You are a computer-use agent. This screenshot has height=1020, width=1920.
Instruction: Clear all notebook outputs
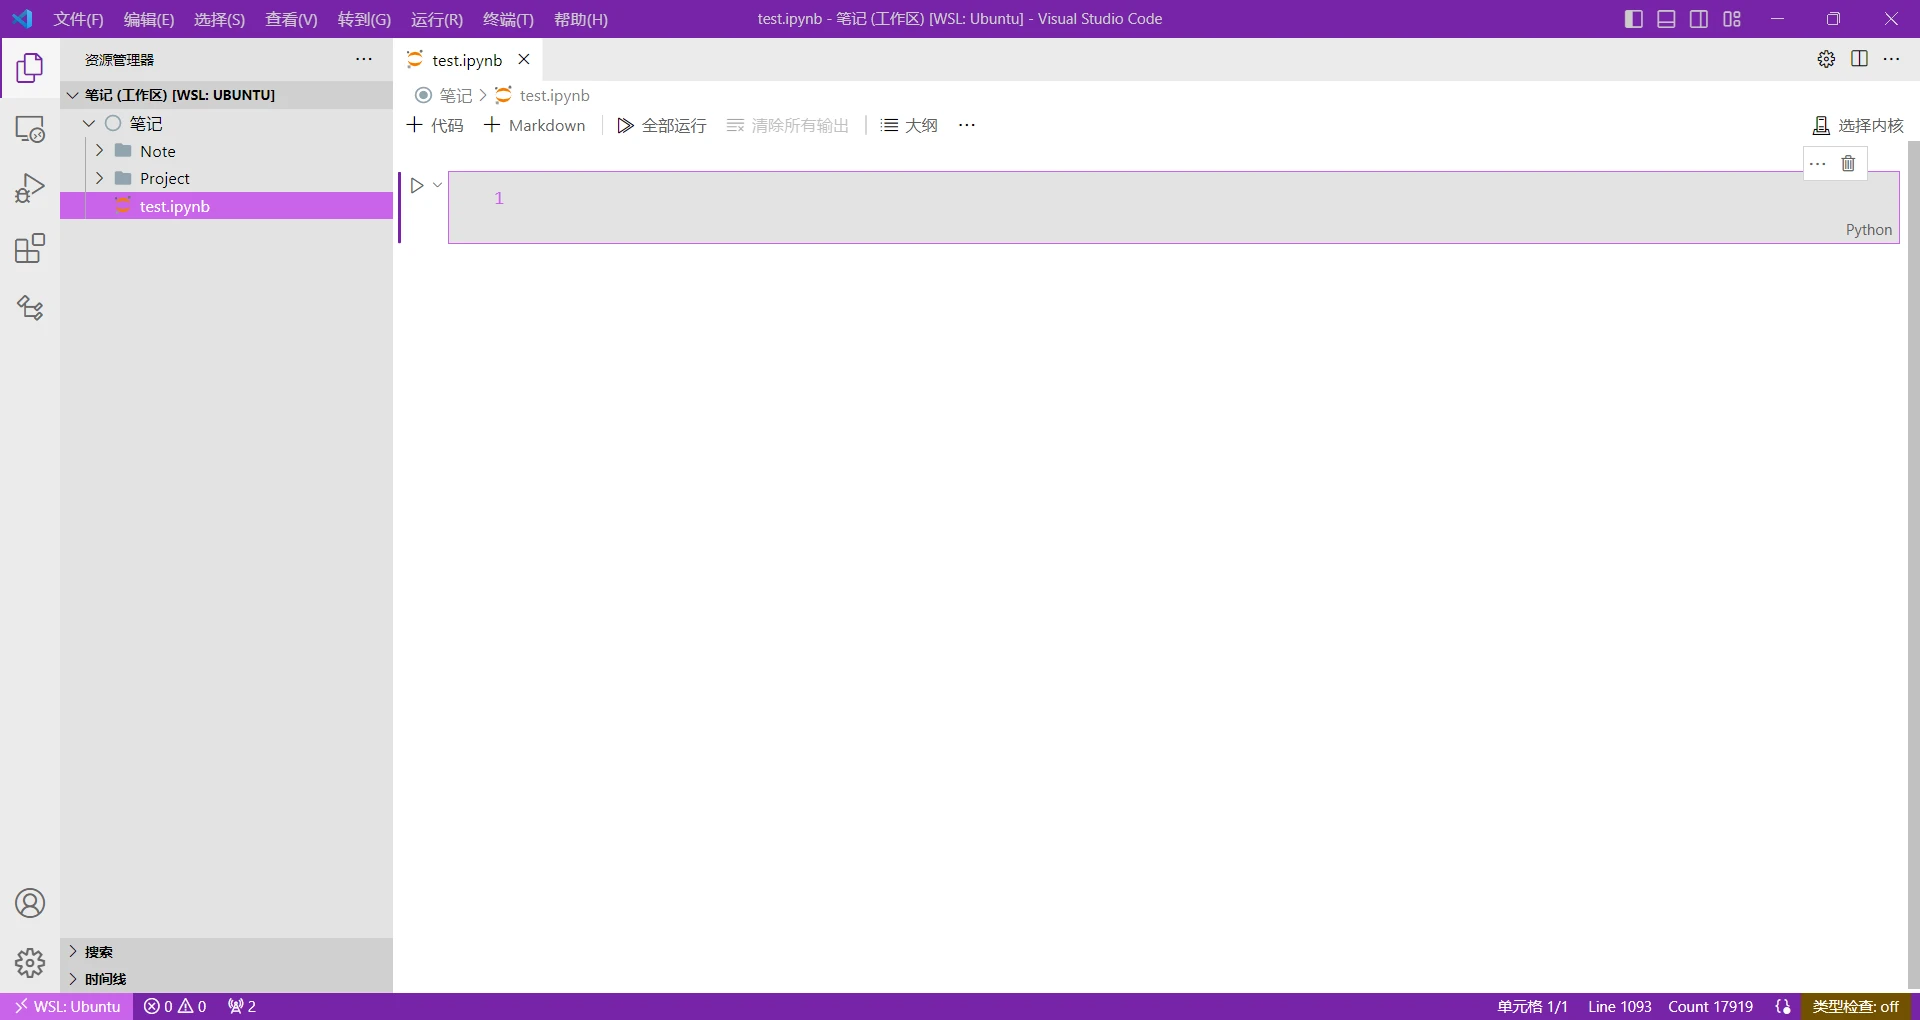click(786, 125)
